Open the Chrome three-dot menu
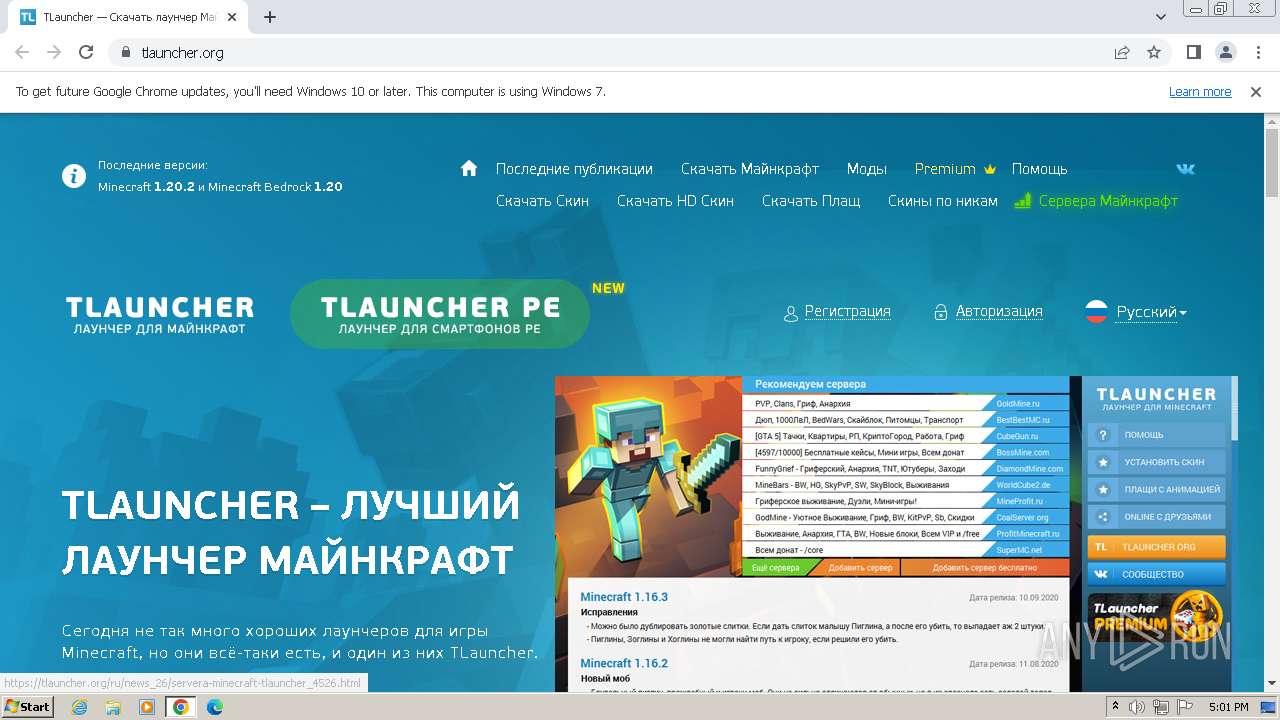The image size is (1280, 720). click(1256, 52)
